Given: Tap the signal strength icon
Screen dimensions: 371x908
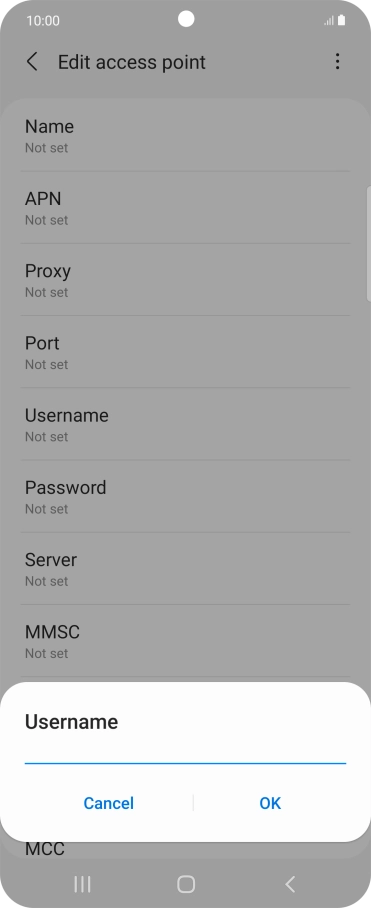Looking at the screenshot, I should coord(329,21).
